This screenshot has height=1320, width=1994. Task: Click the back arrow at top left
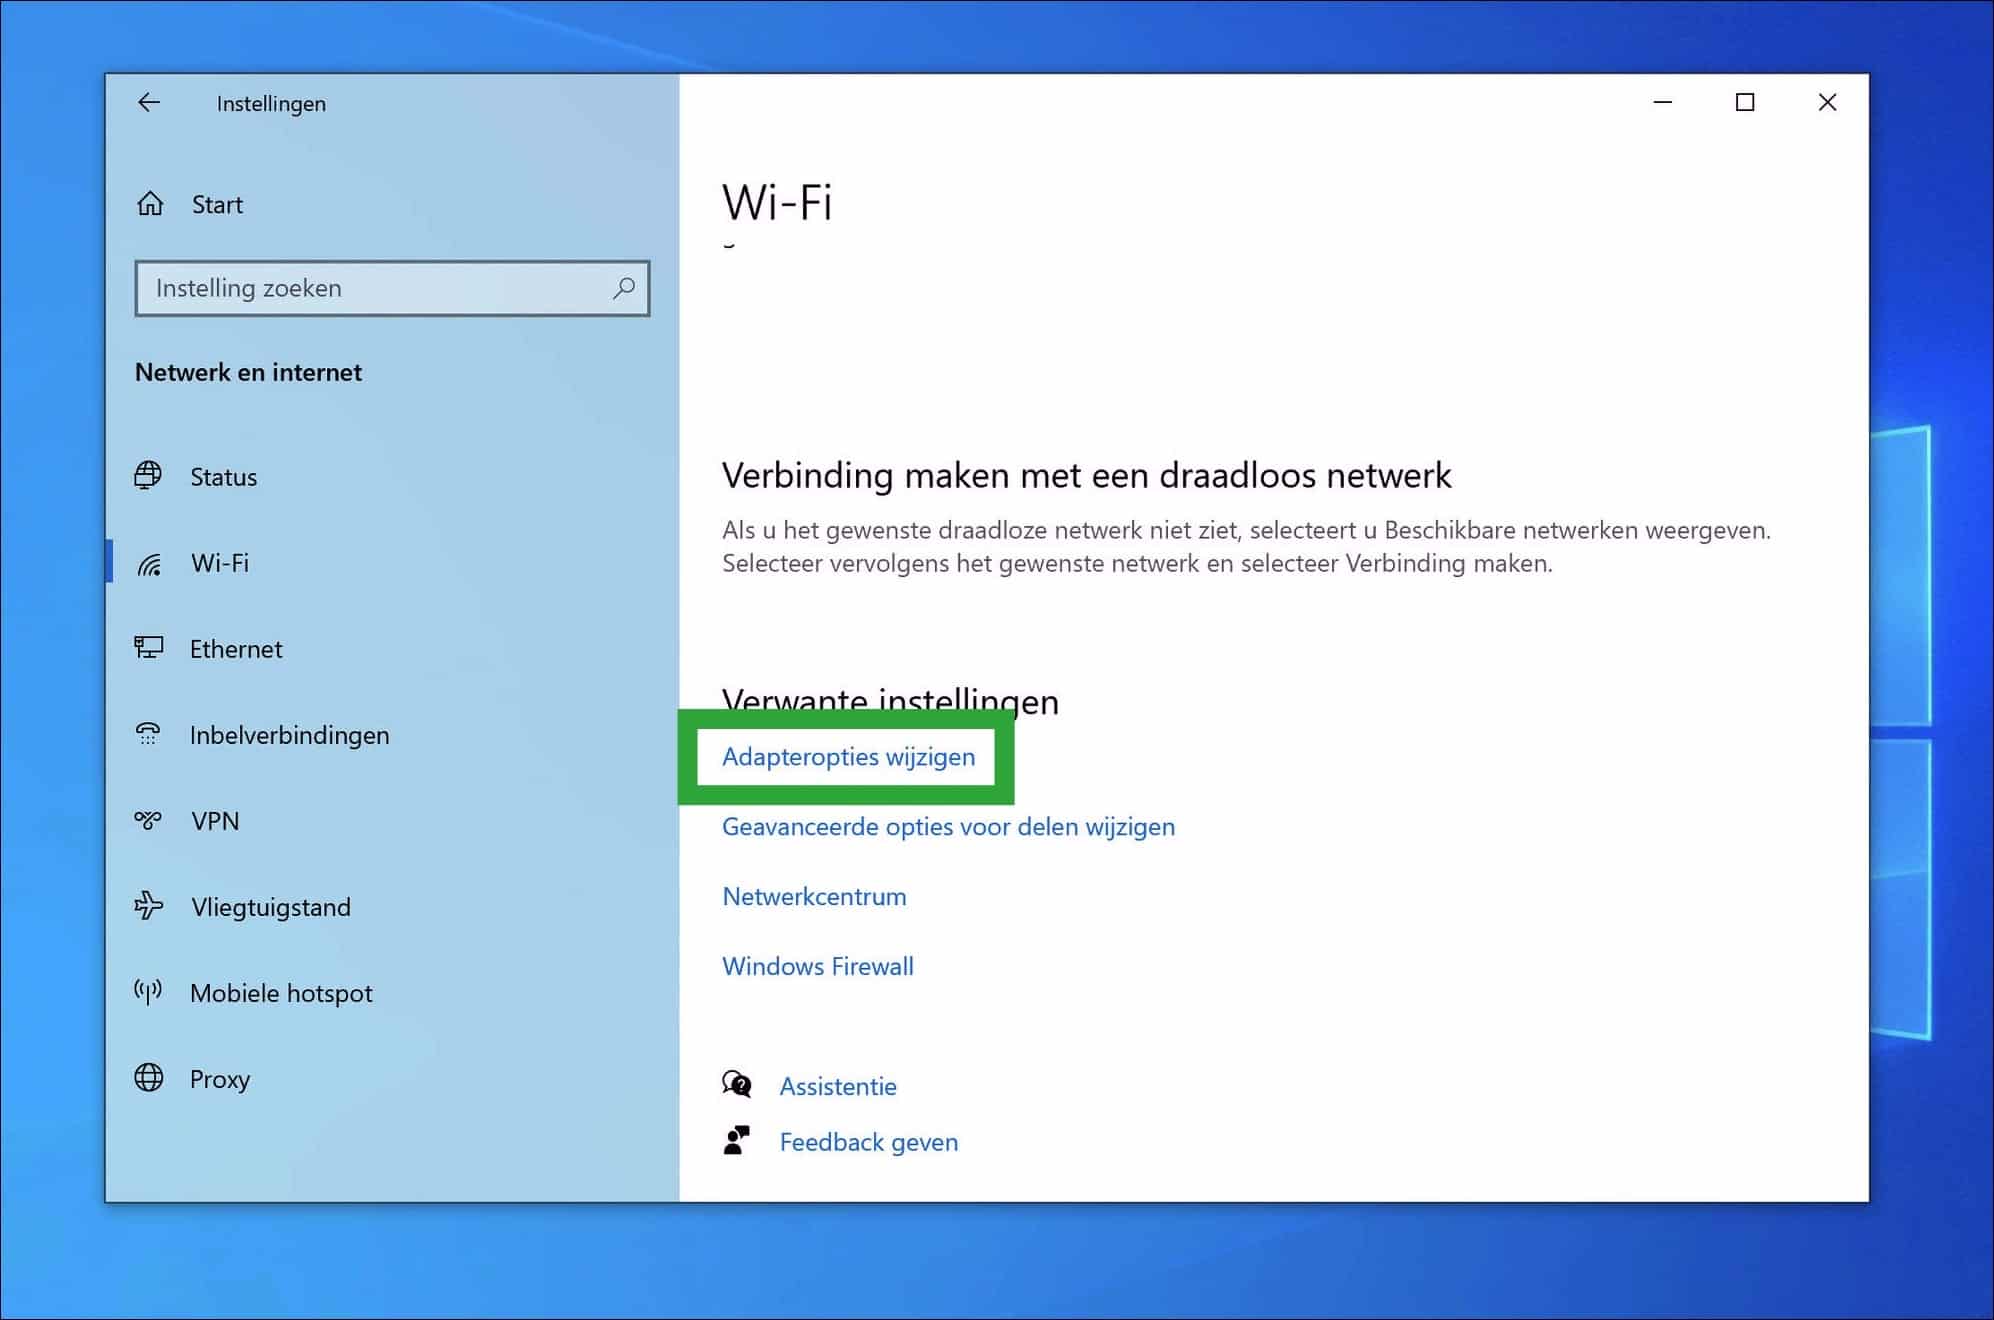click(x=149, y=102)
